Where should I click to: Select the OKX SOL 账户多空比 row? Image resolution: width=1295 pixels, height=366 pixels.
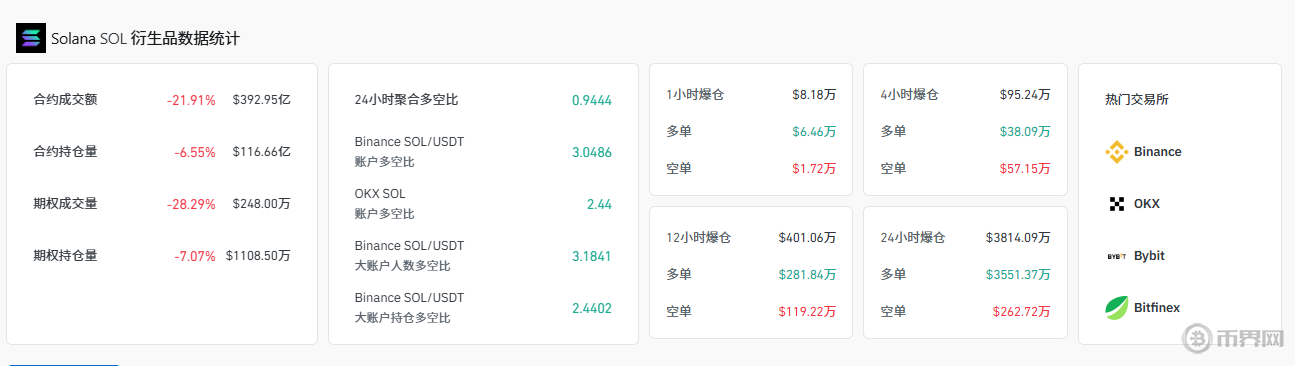click(x=483, y=204)
